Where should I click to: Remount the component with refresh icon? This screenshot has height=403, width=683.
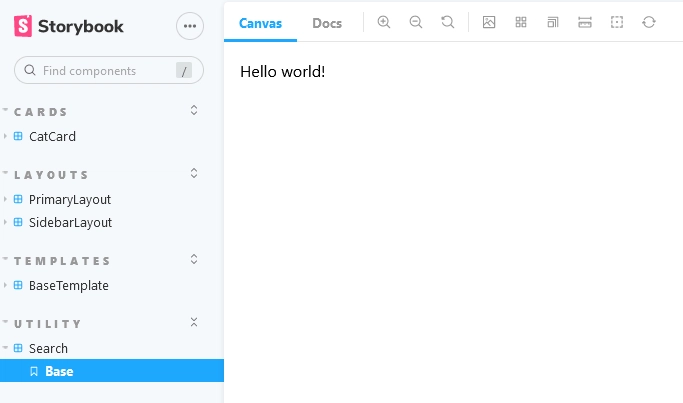click(649, 22)
